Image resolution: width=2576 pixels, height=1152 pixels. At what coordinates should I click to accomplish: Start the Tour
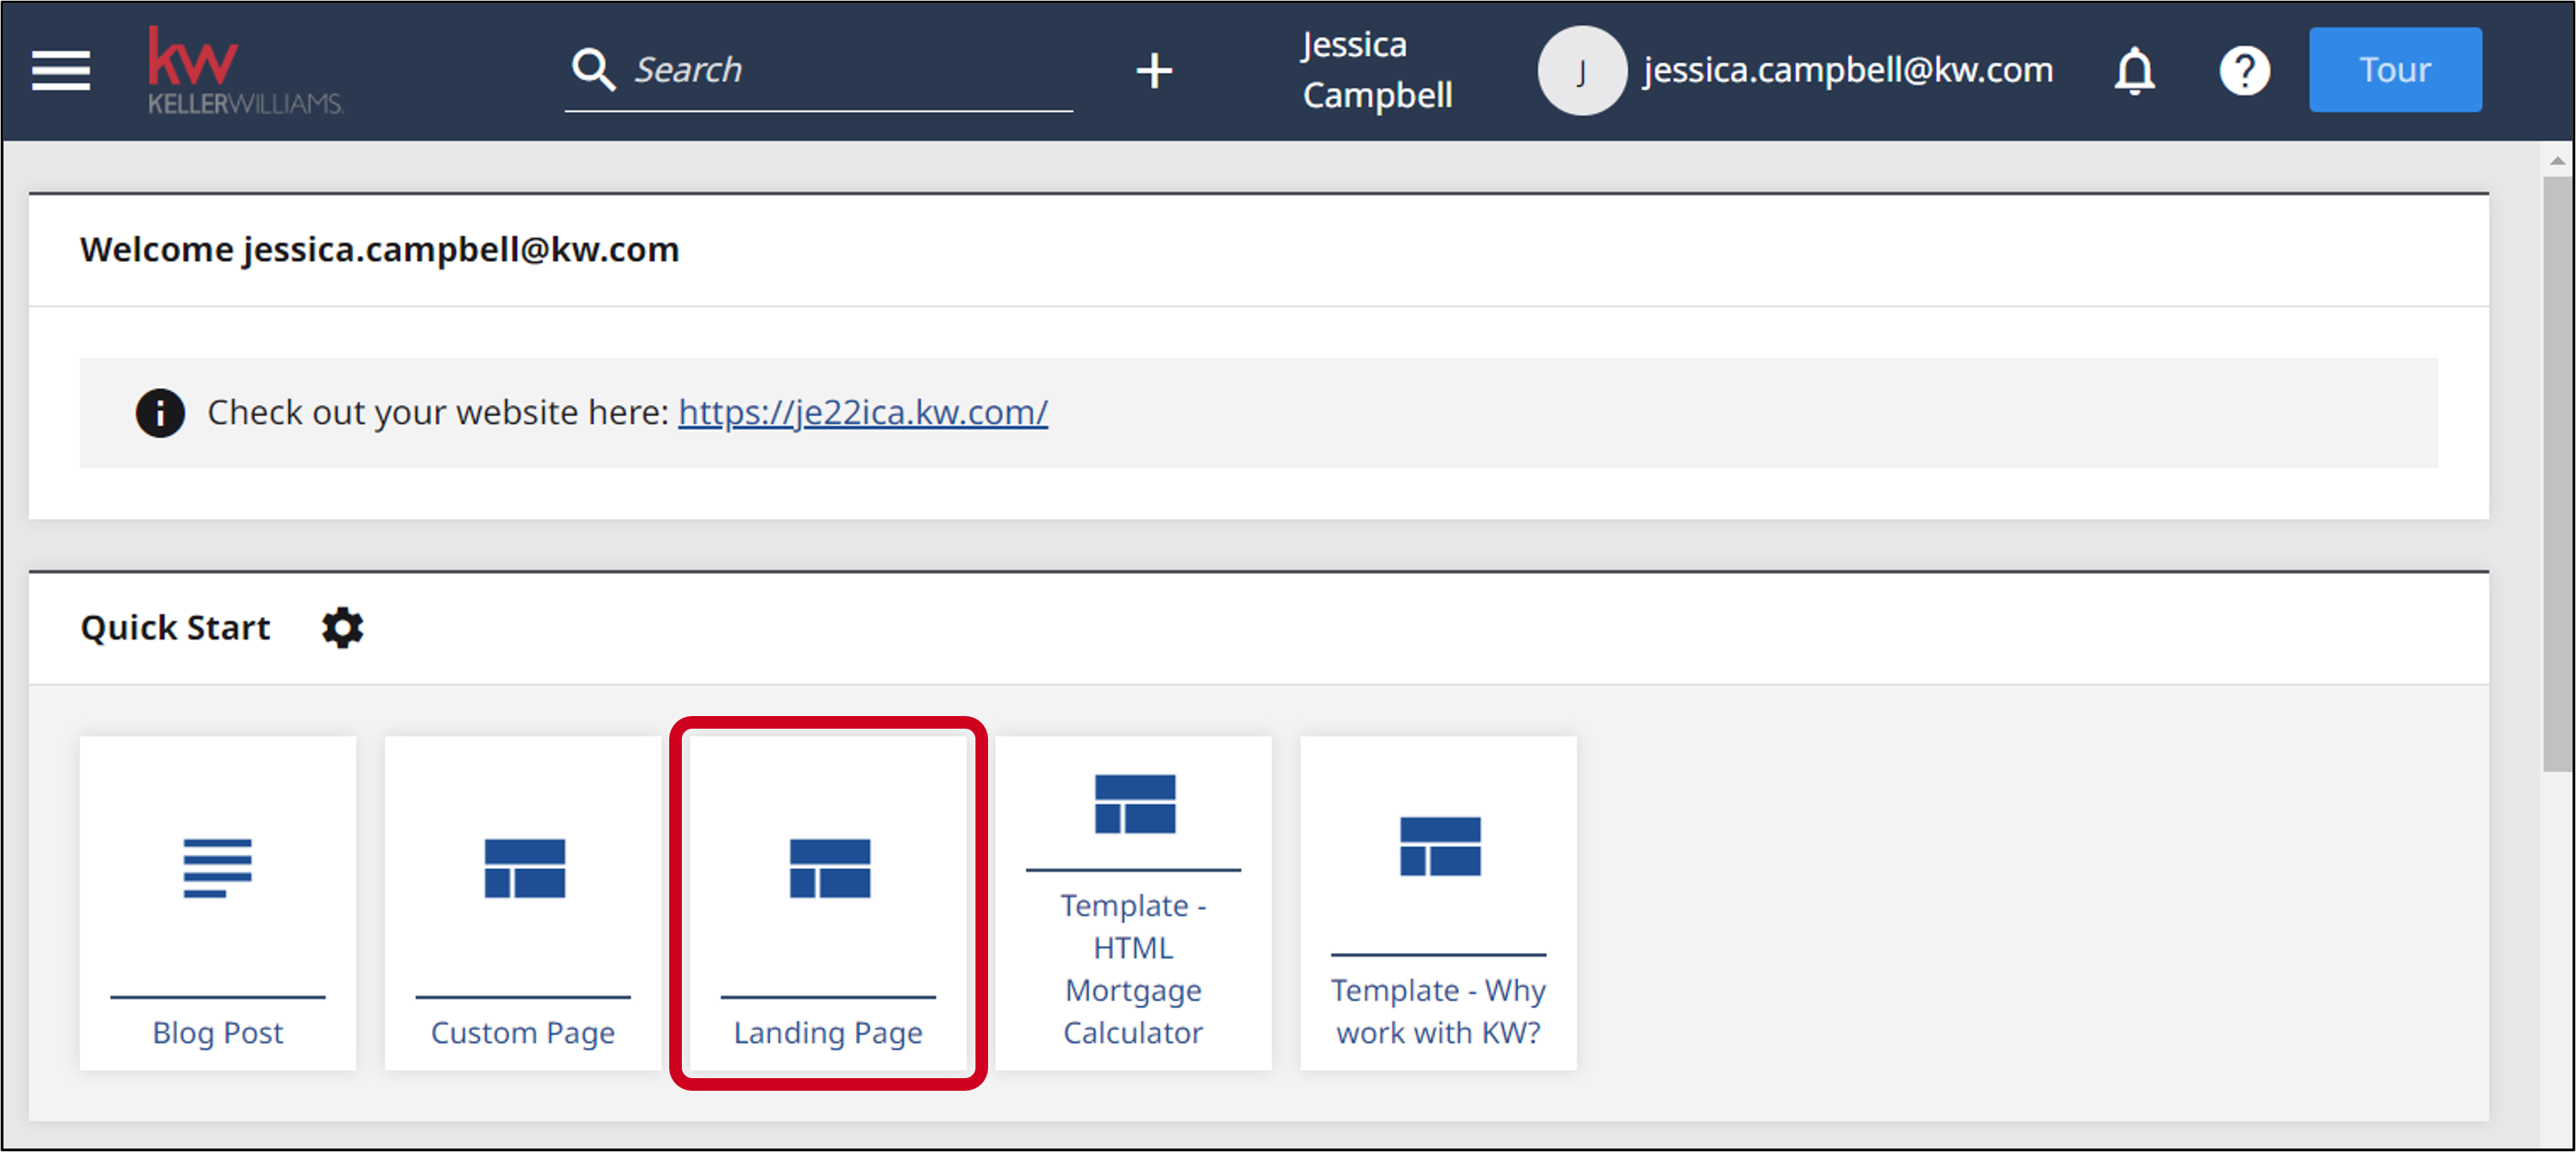coord(2394,70)
